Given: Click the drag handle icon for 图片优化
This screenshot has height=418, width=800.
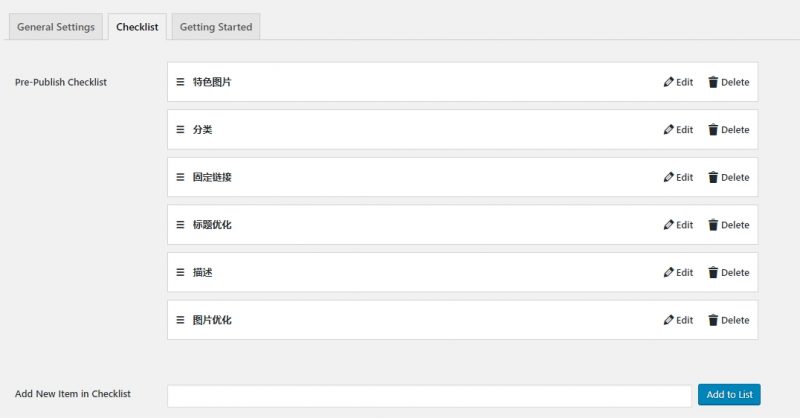Looking at the screenshot, I should 180,320.
